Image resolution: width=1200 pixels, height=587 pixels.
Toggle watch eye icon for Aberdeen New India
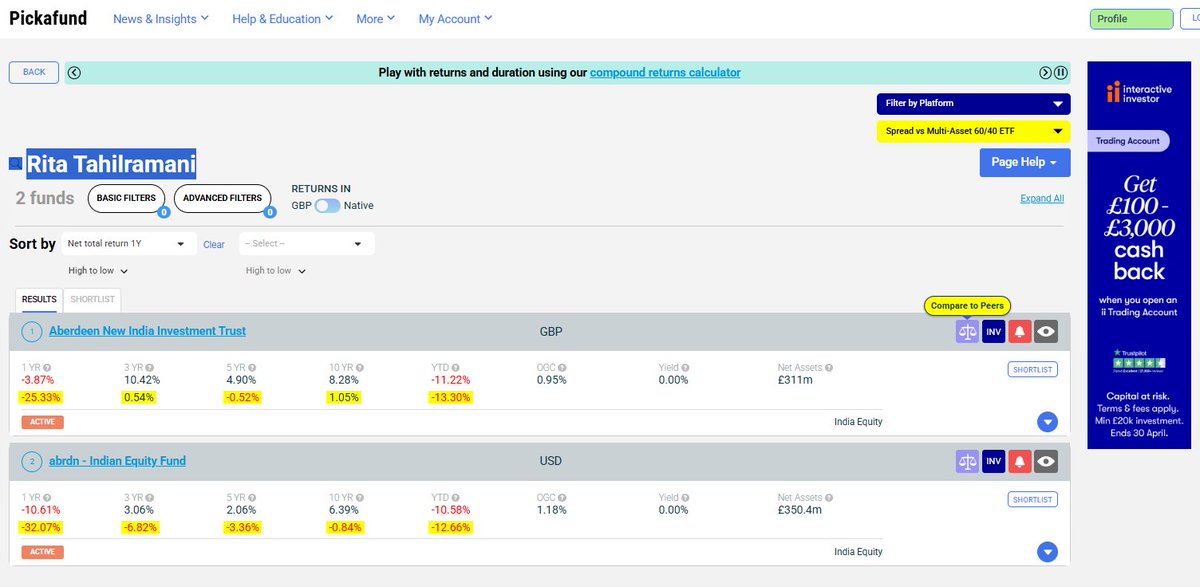(1046, 331)
